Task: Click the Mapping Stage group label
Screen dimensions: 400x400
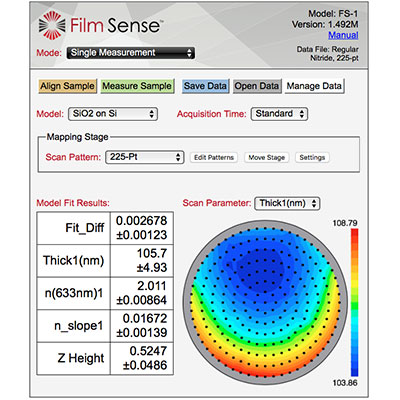Action: pyautogui.click(x=77, y=137)
